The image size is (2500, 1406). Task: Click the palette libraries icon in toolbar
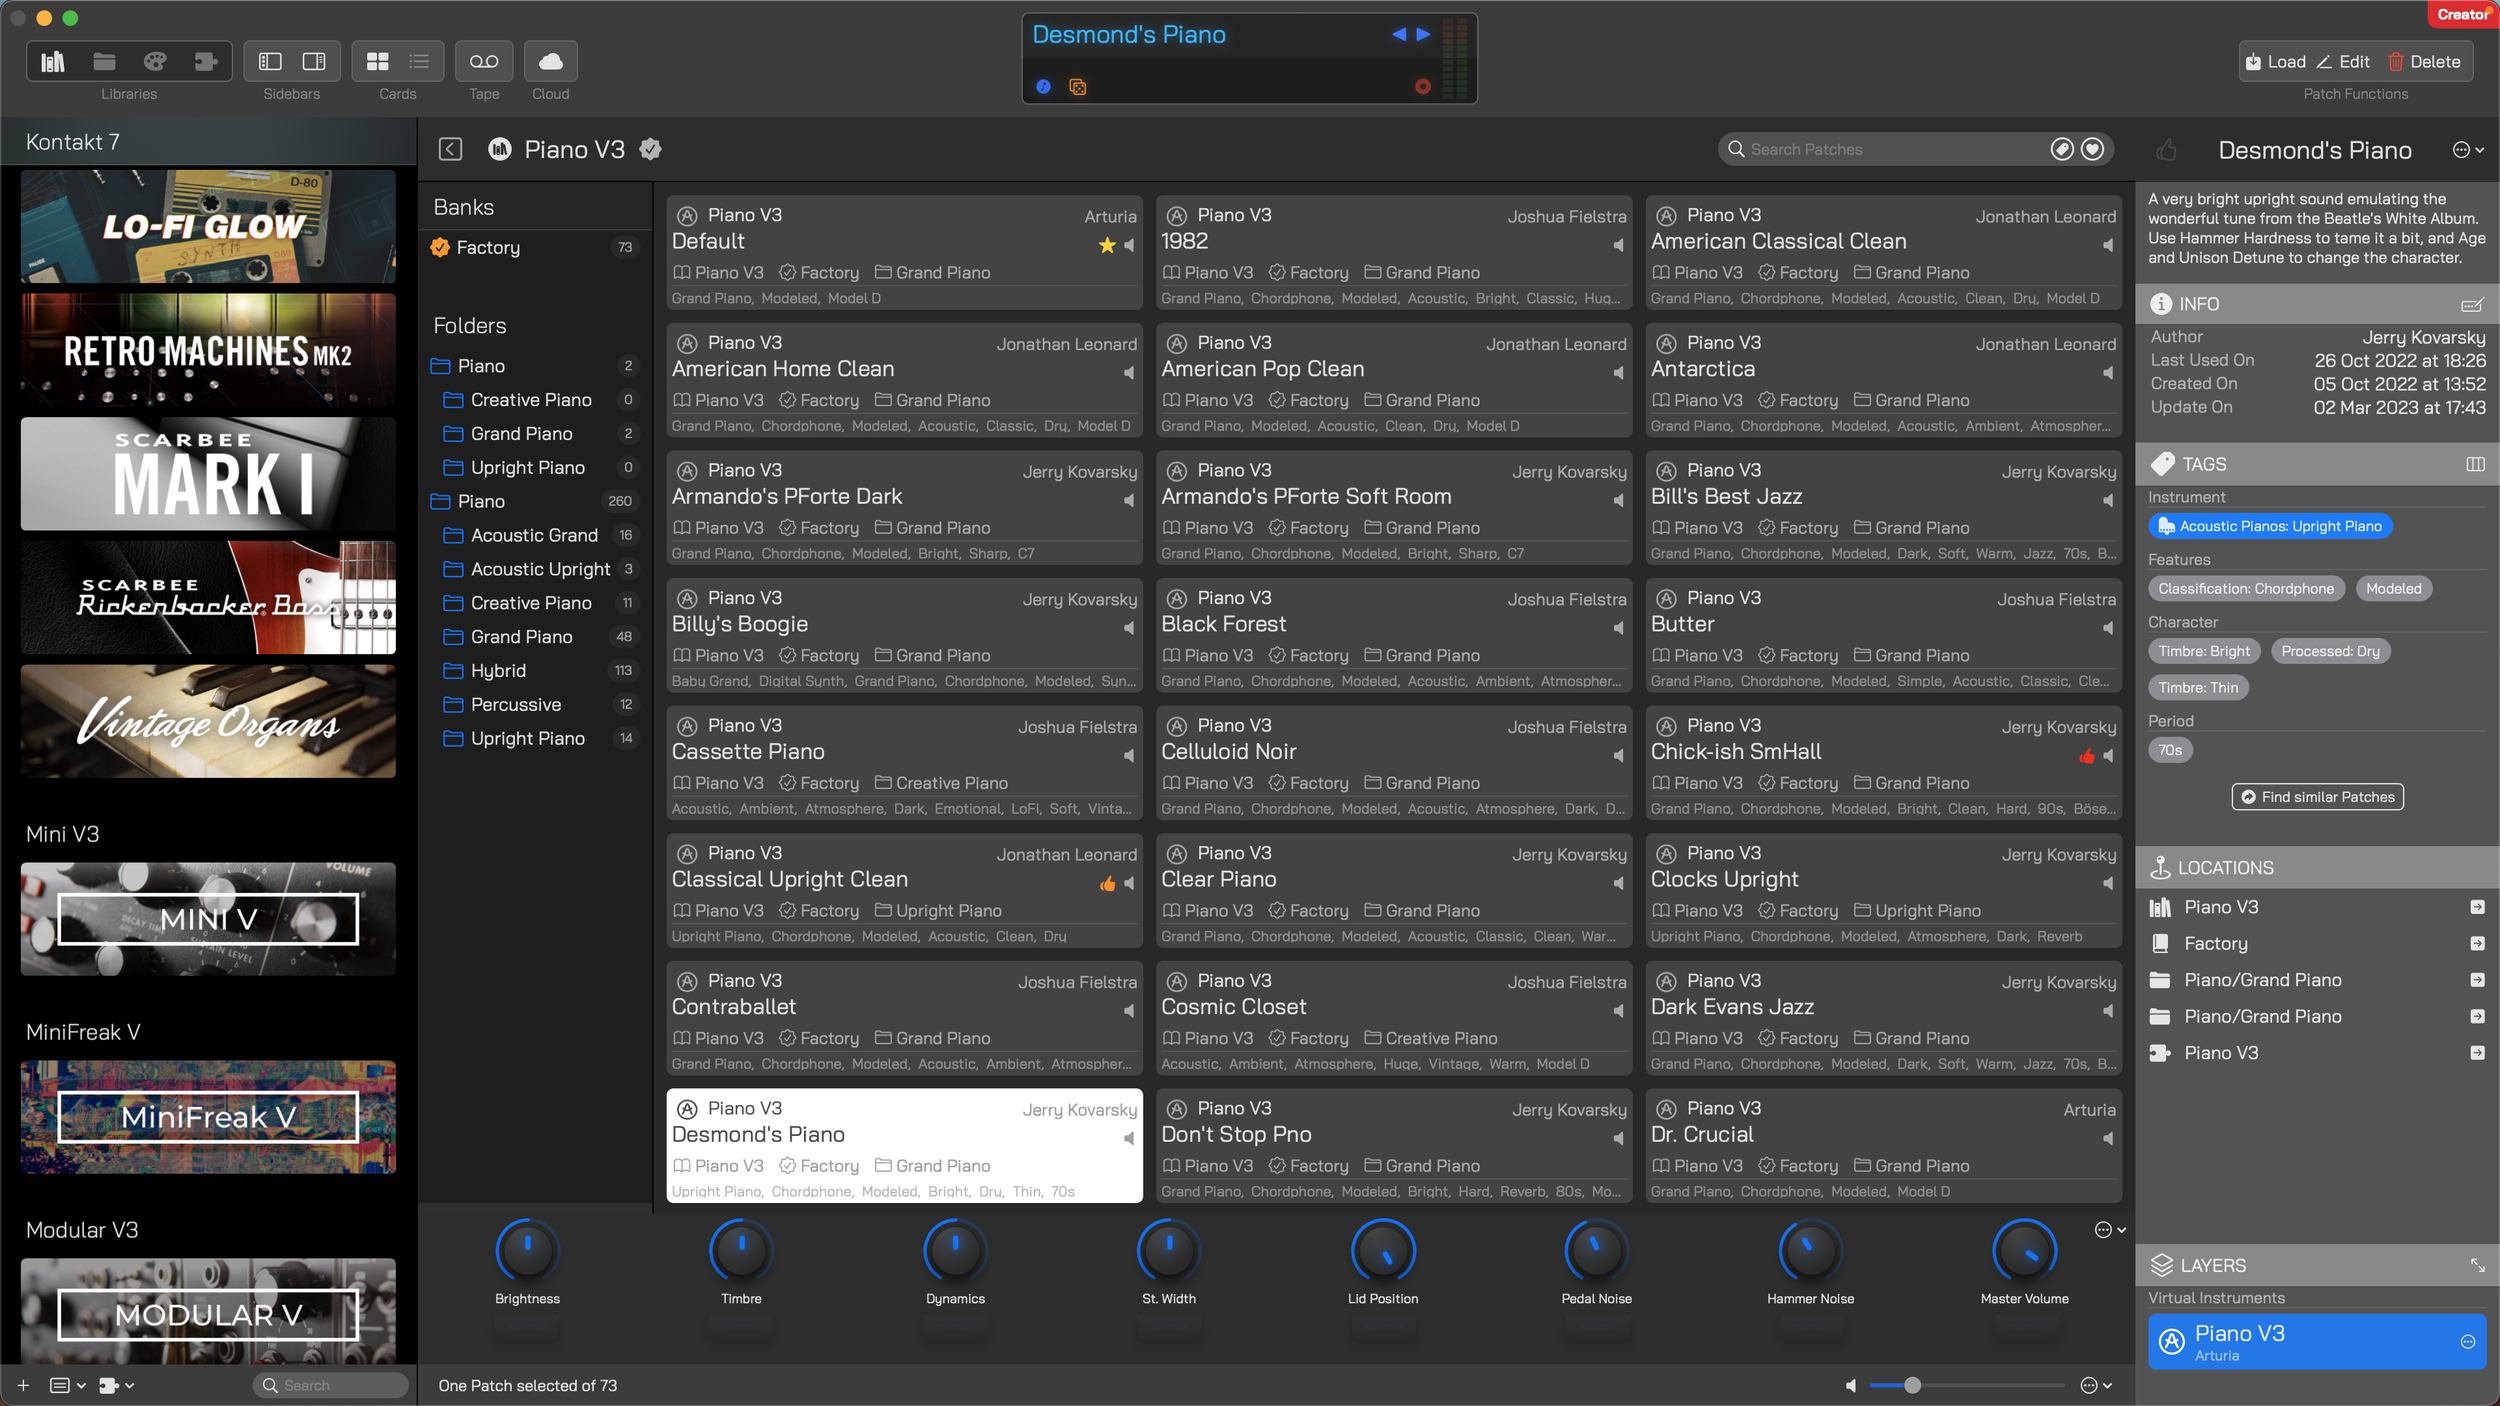[x=155, y=62]
